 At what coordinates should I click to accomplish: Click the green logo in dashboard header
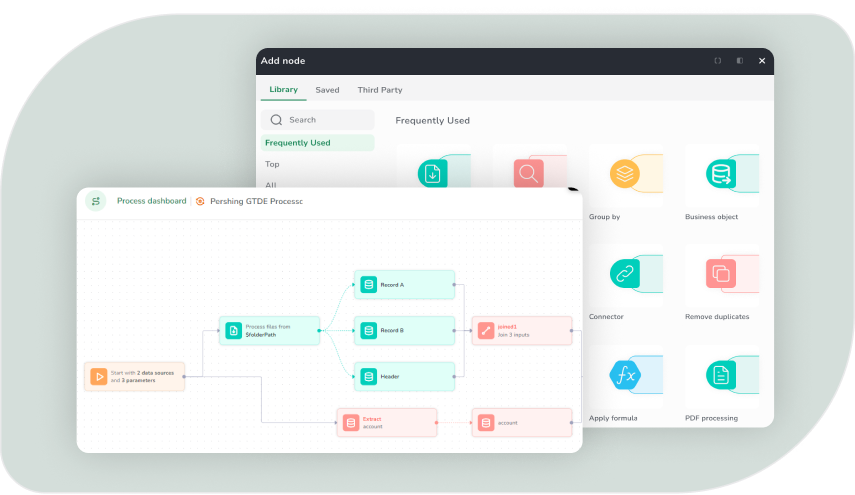click(96, 201)
